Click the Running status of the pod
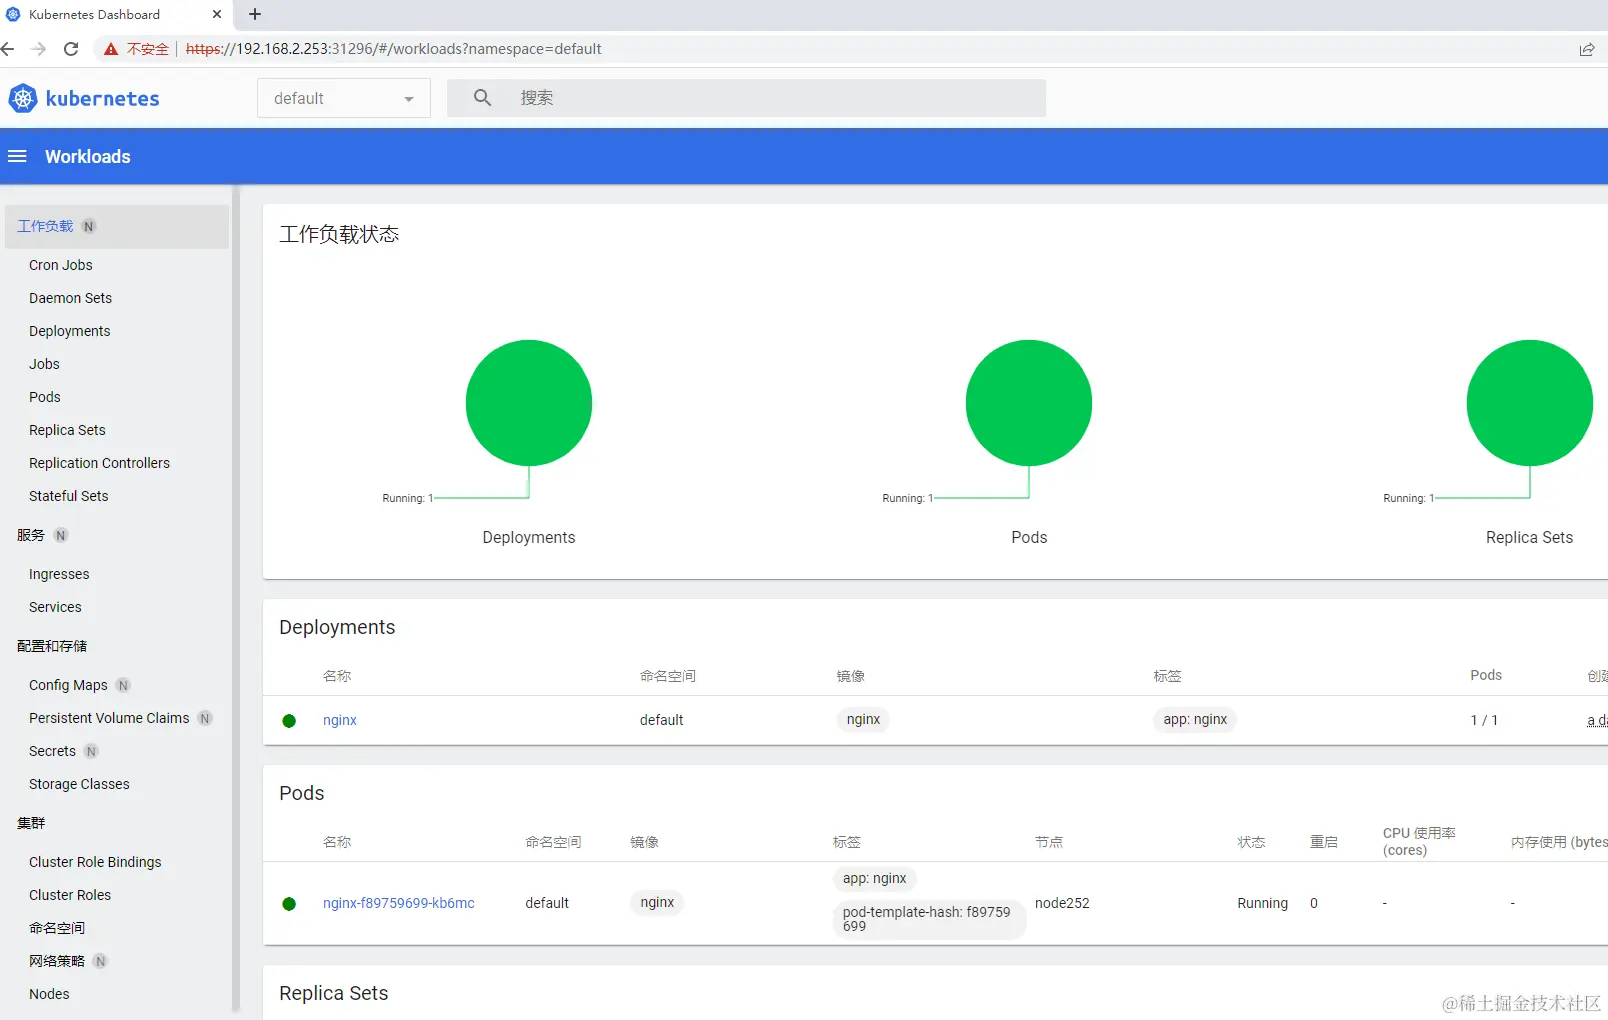This screenshot has width=1608, height=1020. click(1263, 903)
